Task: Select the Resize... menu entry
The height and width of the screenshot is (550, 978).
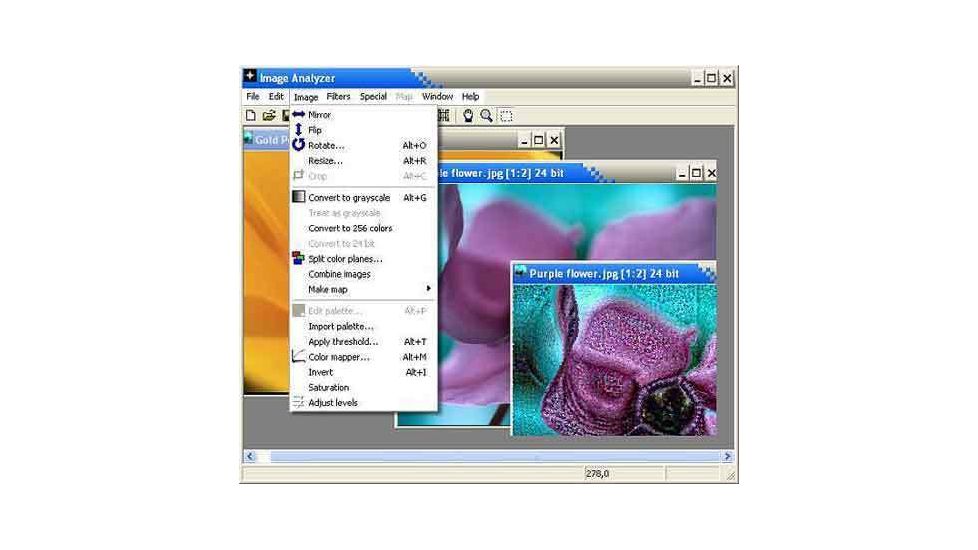Action: pyautogui.click(x=363, y=161)
